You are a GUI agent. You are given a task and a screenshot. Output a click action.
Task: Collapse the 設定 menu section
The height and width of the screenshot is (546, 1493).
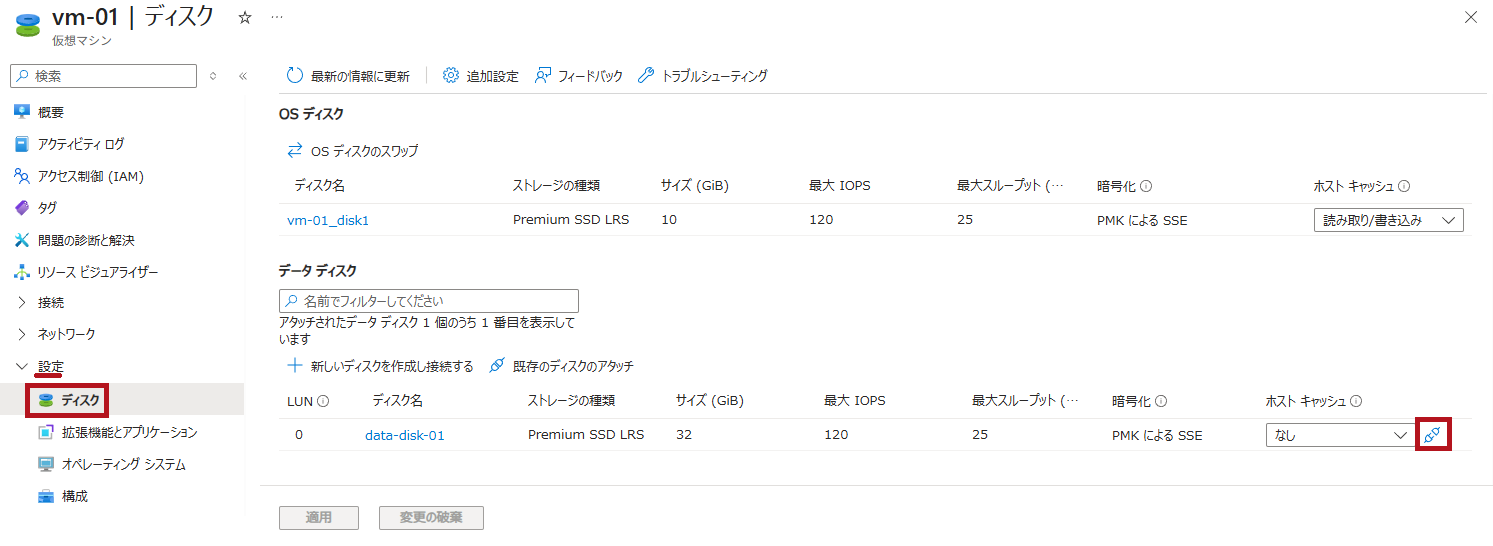coord(22,367)
